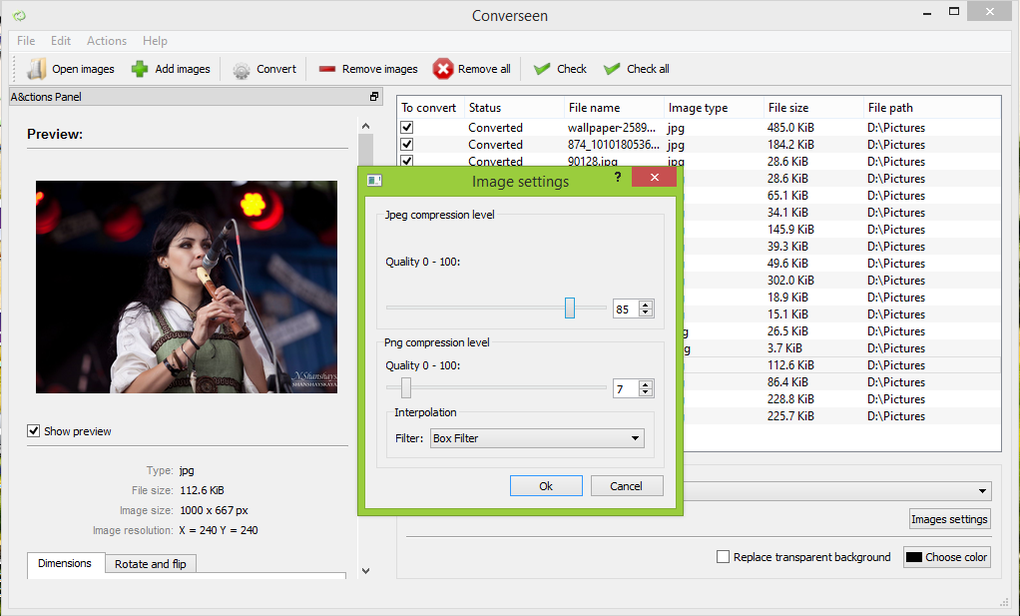
Task: Open the Help menu
Action: point(155,41)
